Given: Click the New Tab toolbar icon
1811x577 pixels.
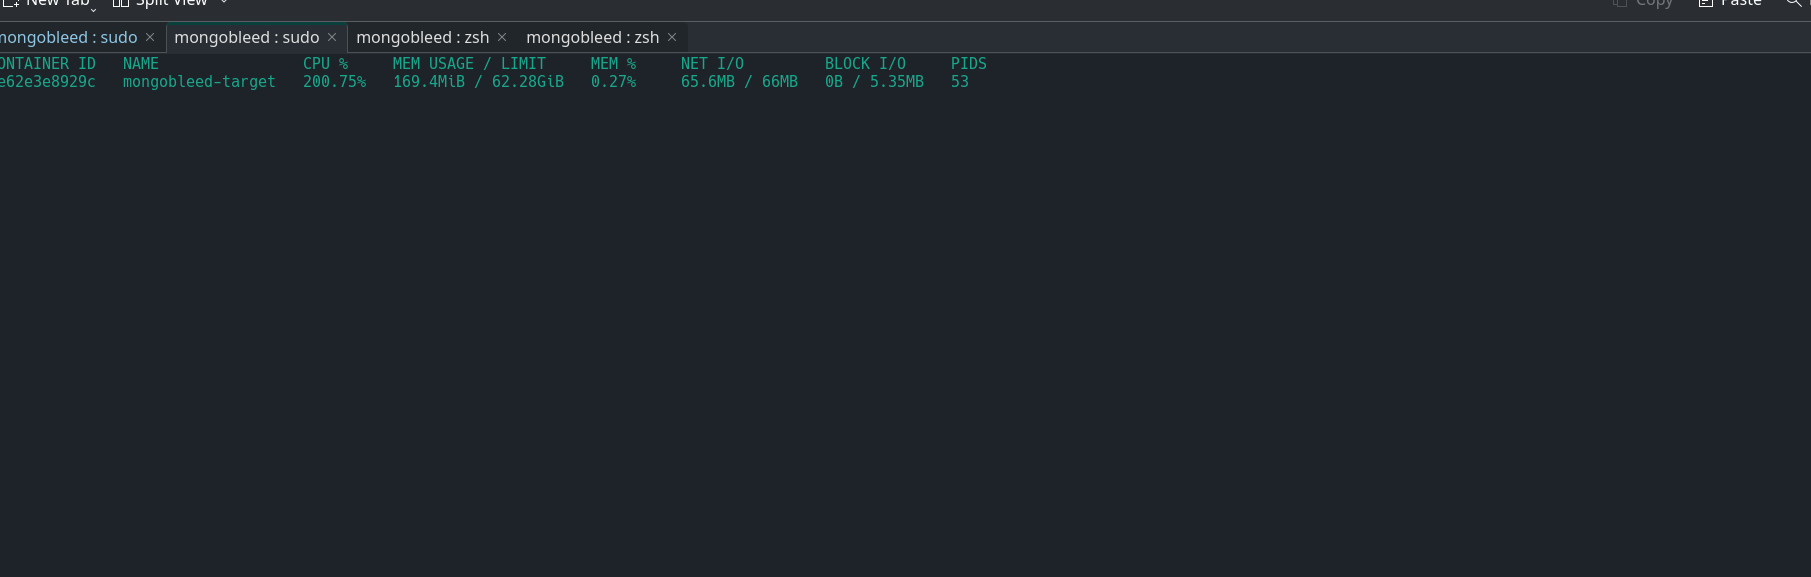Looking at the screenshot, I should click(x=10, y=3).
